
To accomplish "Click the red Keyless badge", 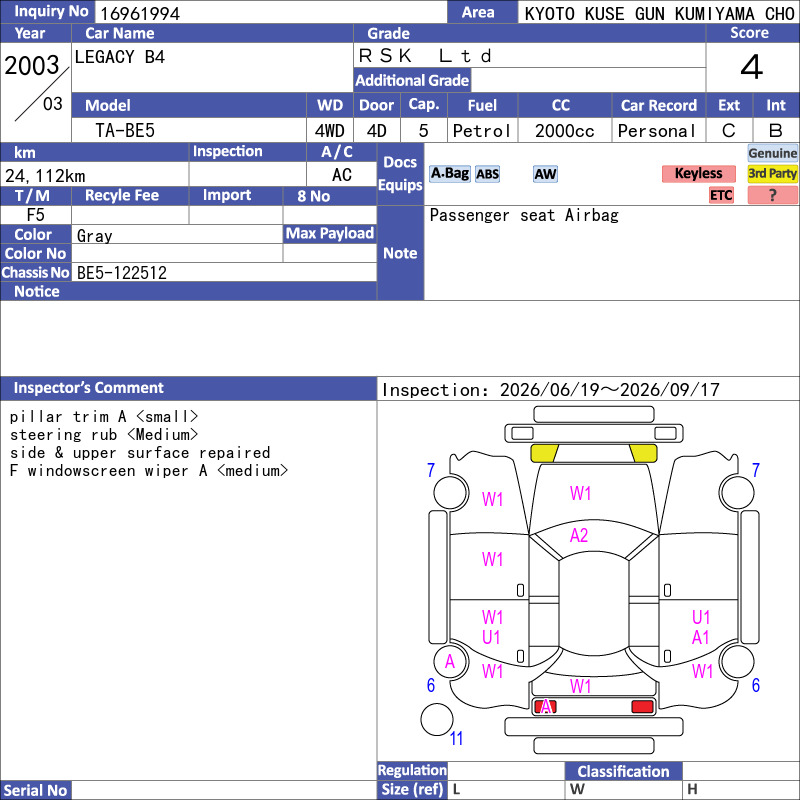I will click(698, 173).
